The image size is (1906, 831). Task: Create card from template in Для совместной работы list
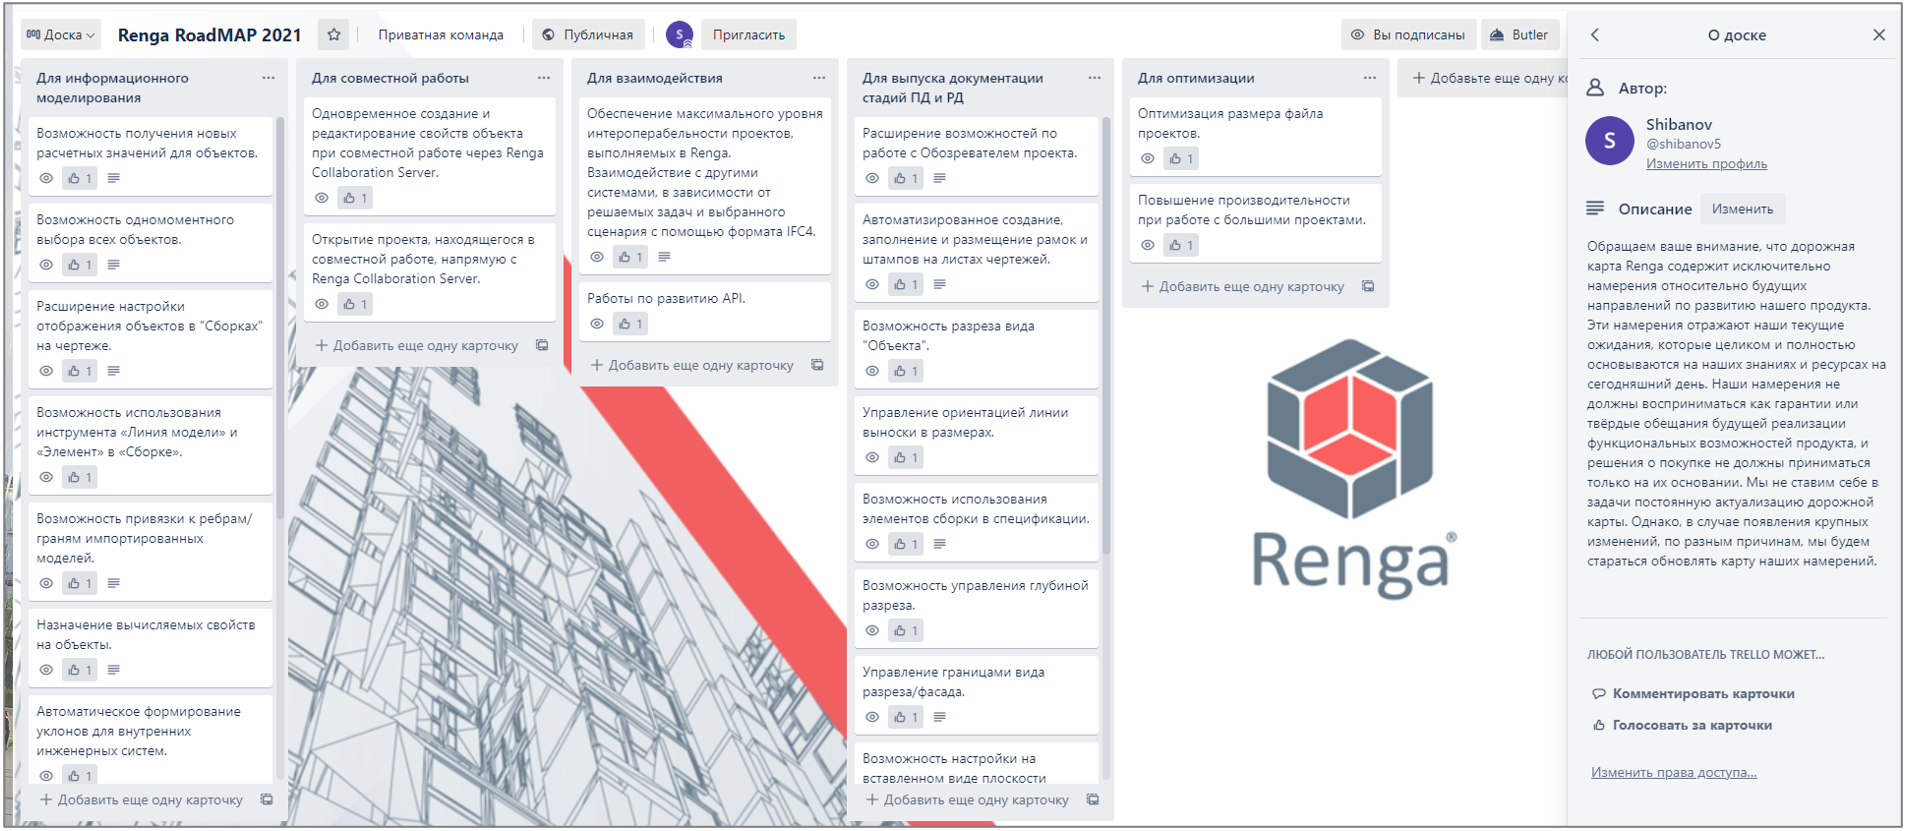[x=542, y=345]
